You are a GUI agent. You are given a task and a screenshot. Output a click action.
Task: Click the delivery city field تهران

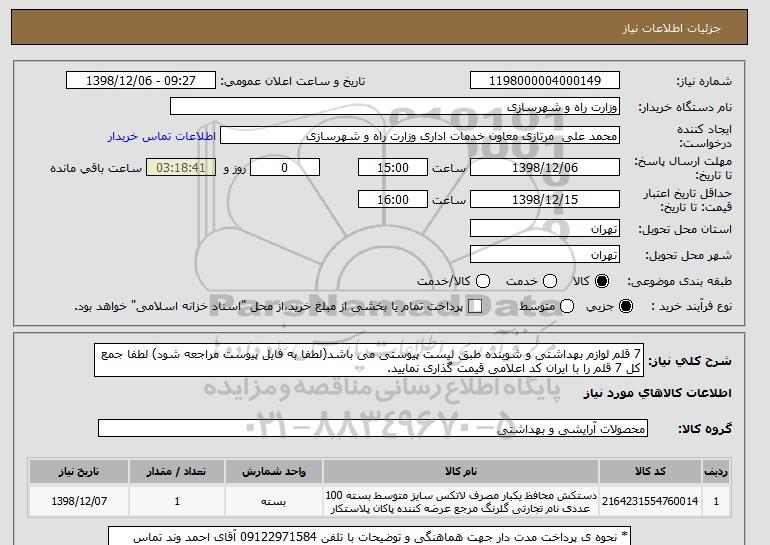click(x=545, y=254)
